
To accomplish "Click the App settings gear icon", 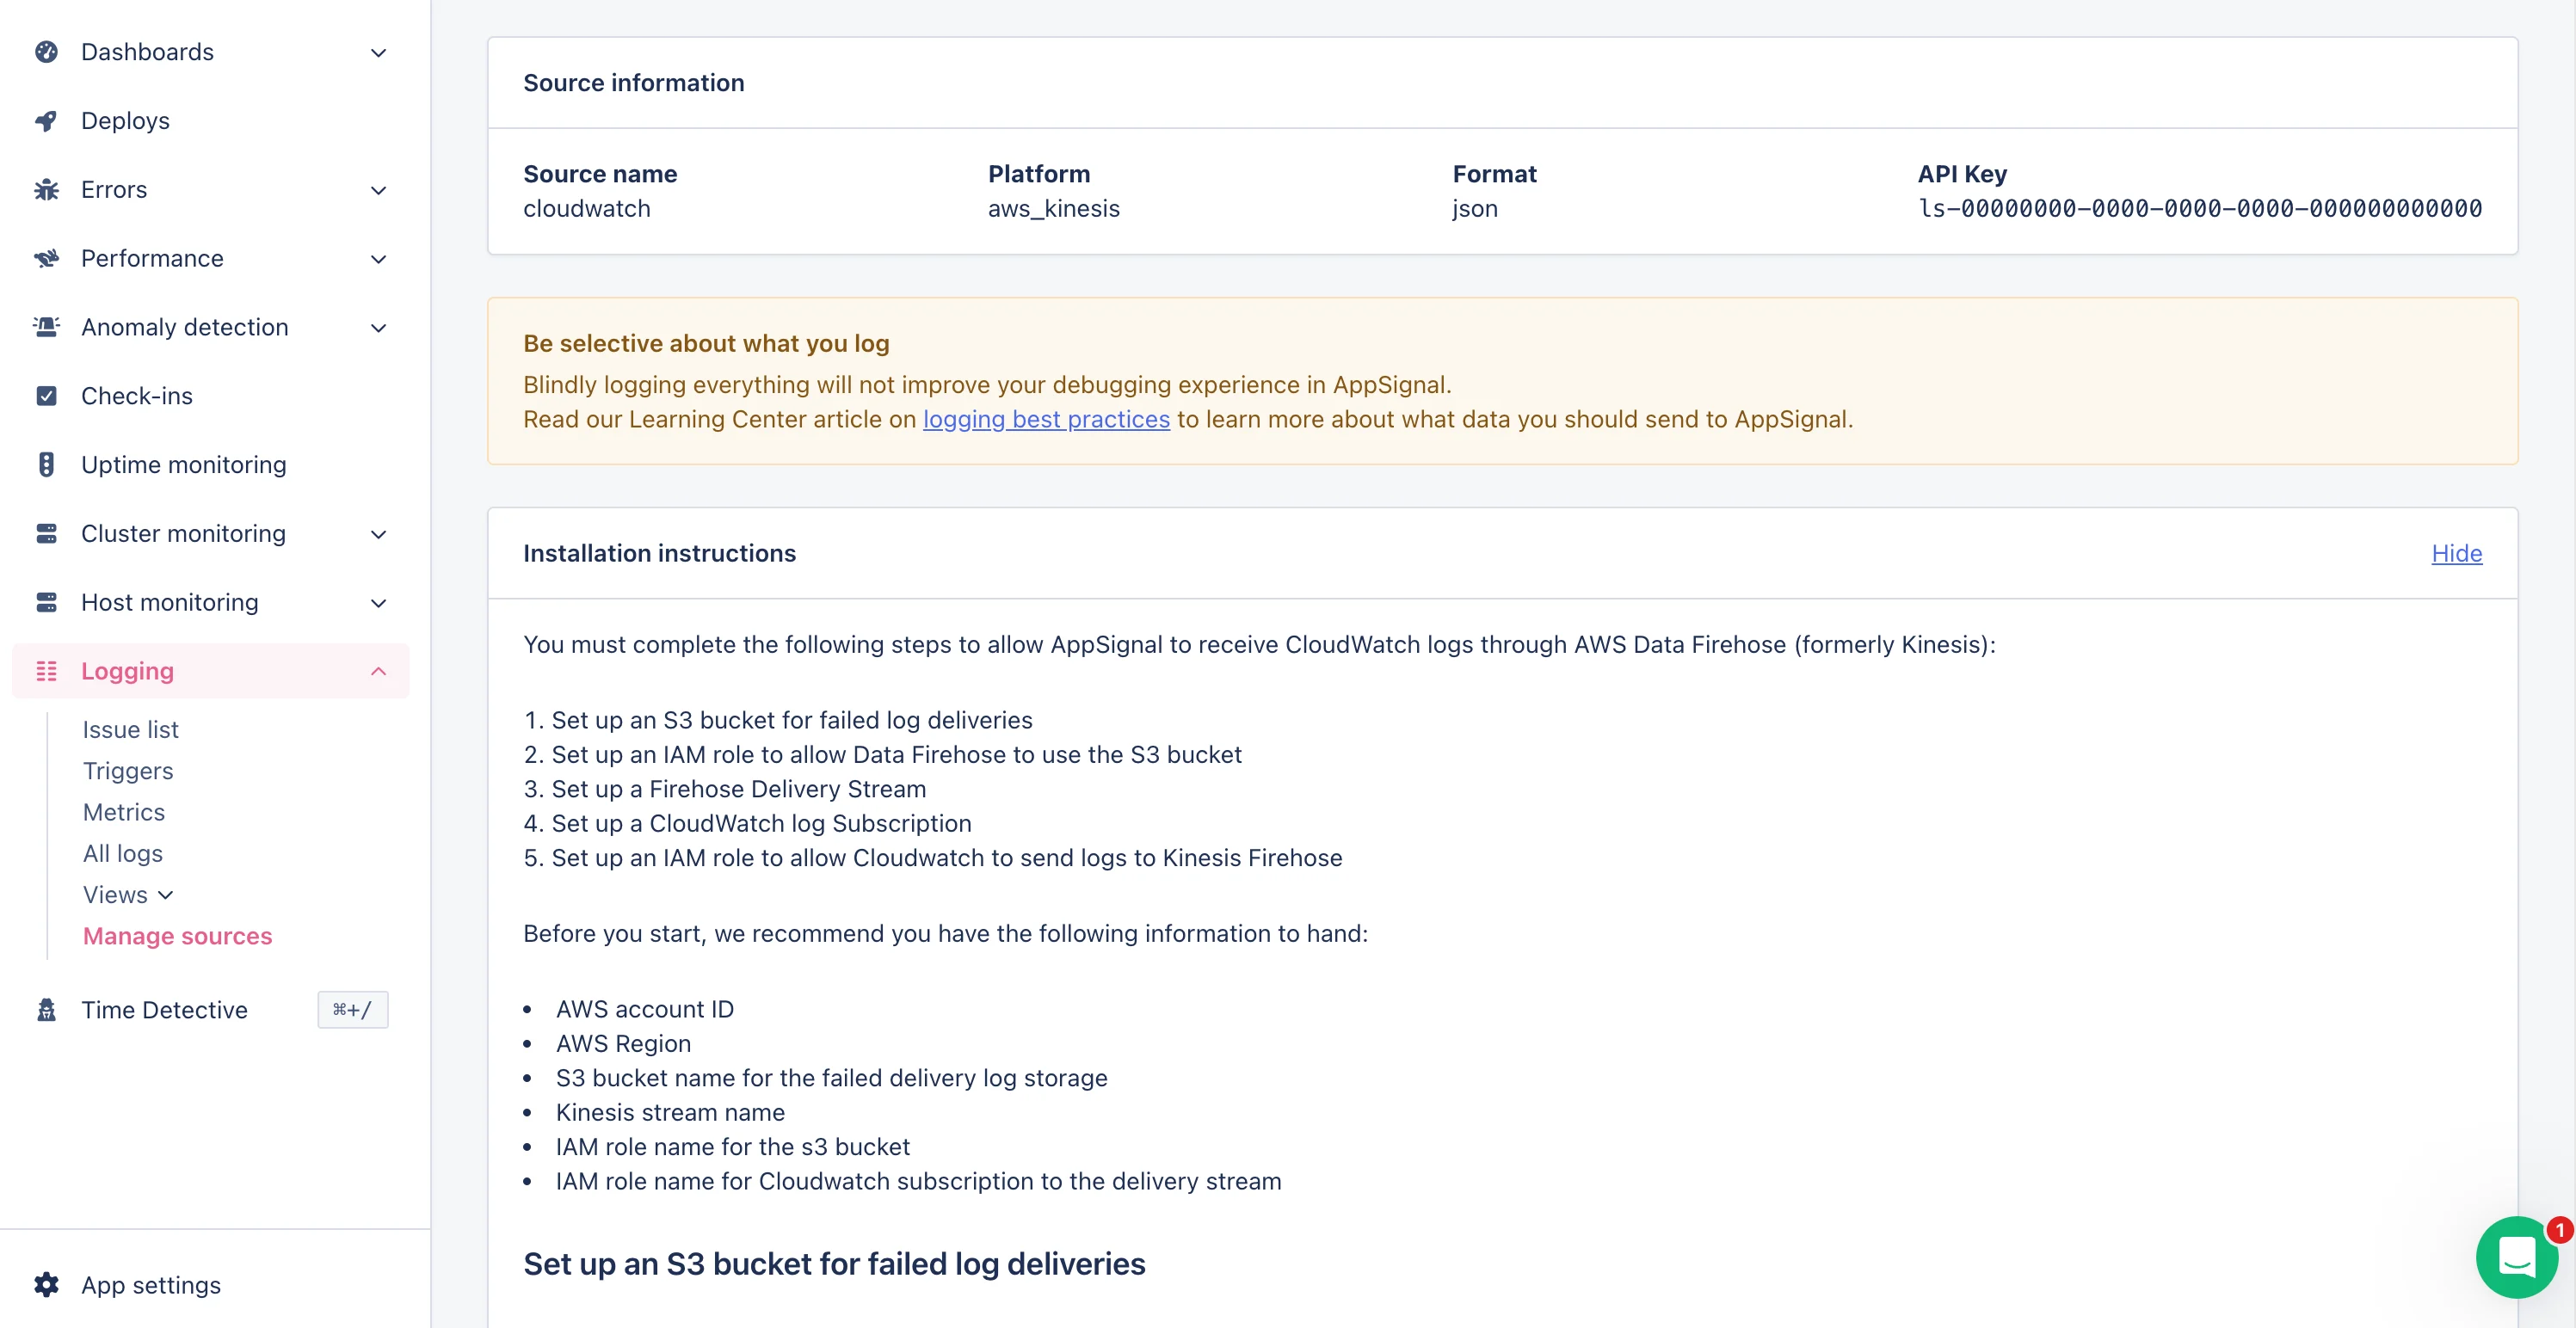I will point(46,1285).
